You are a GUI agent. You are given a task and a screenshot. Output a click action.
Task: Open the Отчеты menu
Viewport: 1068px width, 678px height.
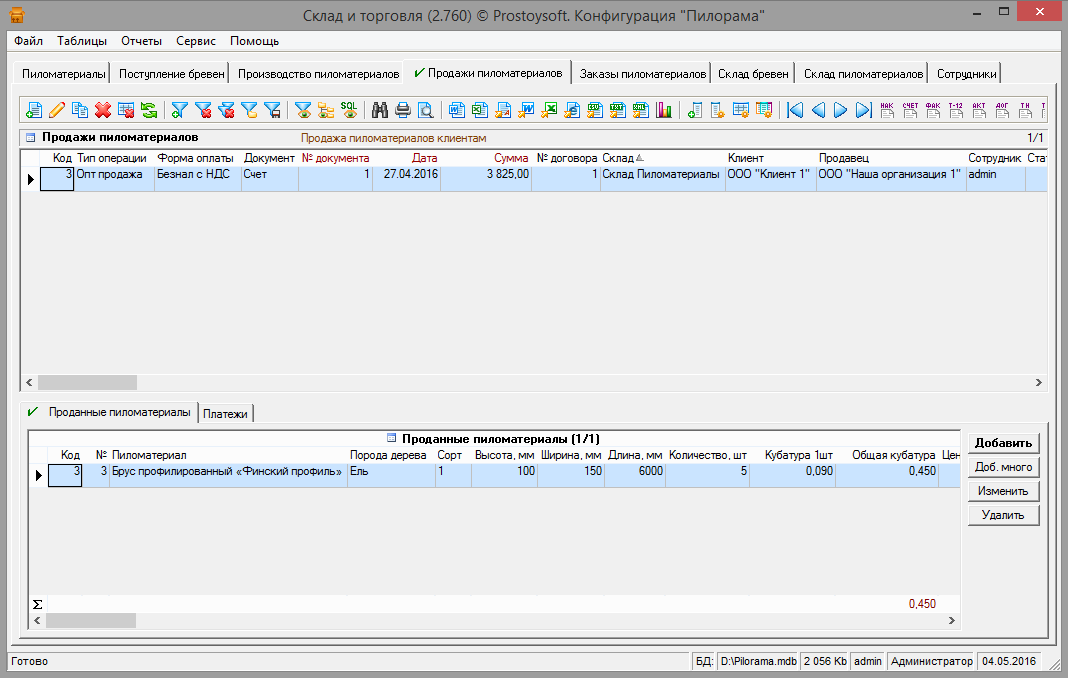[141, 41]
